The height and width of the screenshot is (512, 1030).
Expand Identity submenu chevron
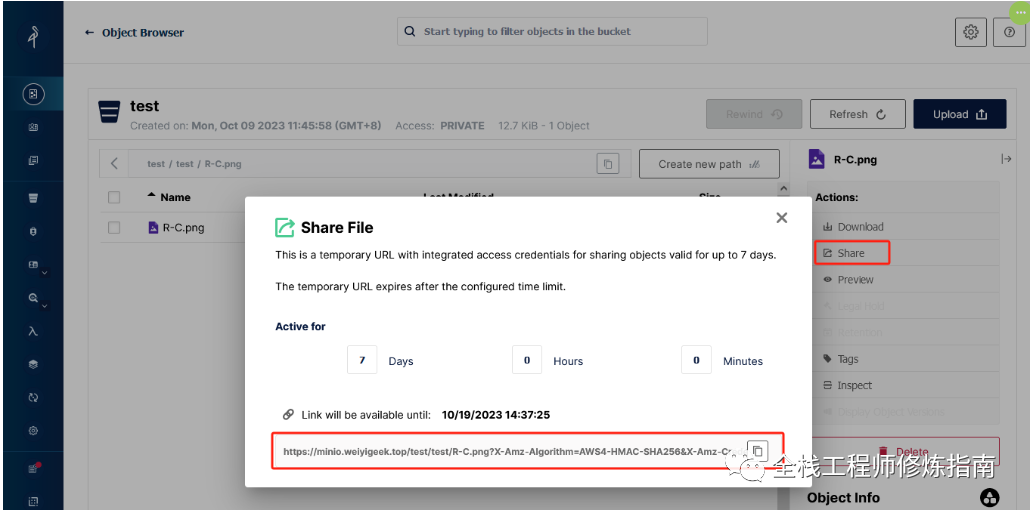(45, 272)
